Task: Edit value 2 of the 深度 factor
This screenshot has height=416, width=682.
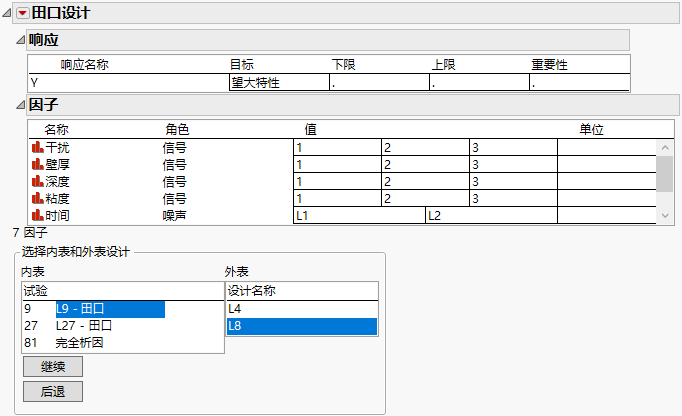Action: (x=425, y=181)
